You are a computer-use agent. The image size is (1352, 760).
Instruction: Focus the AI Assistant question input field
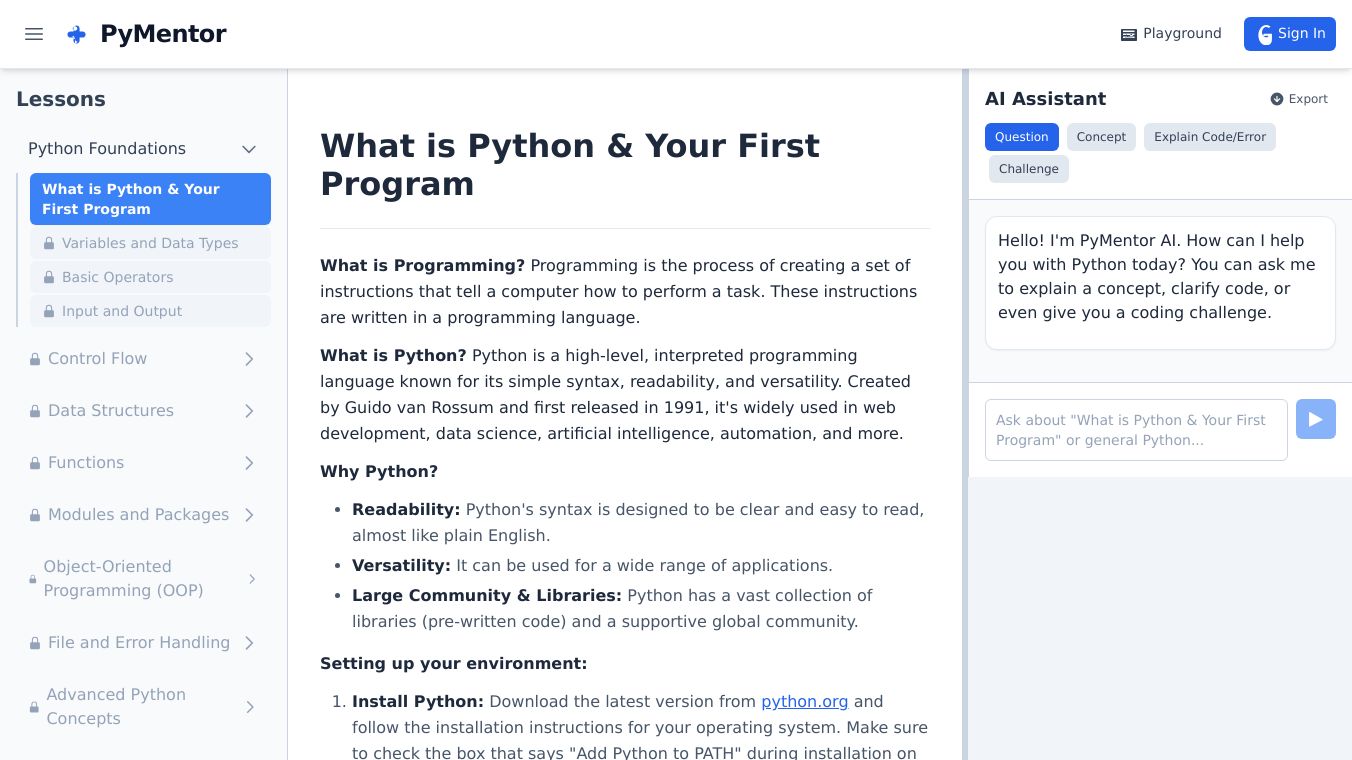(1135, 430)
